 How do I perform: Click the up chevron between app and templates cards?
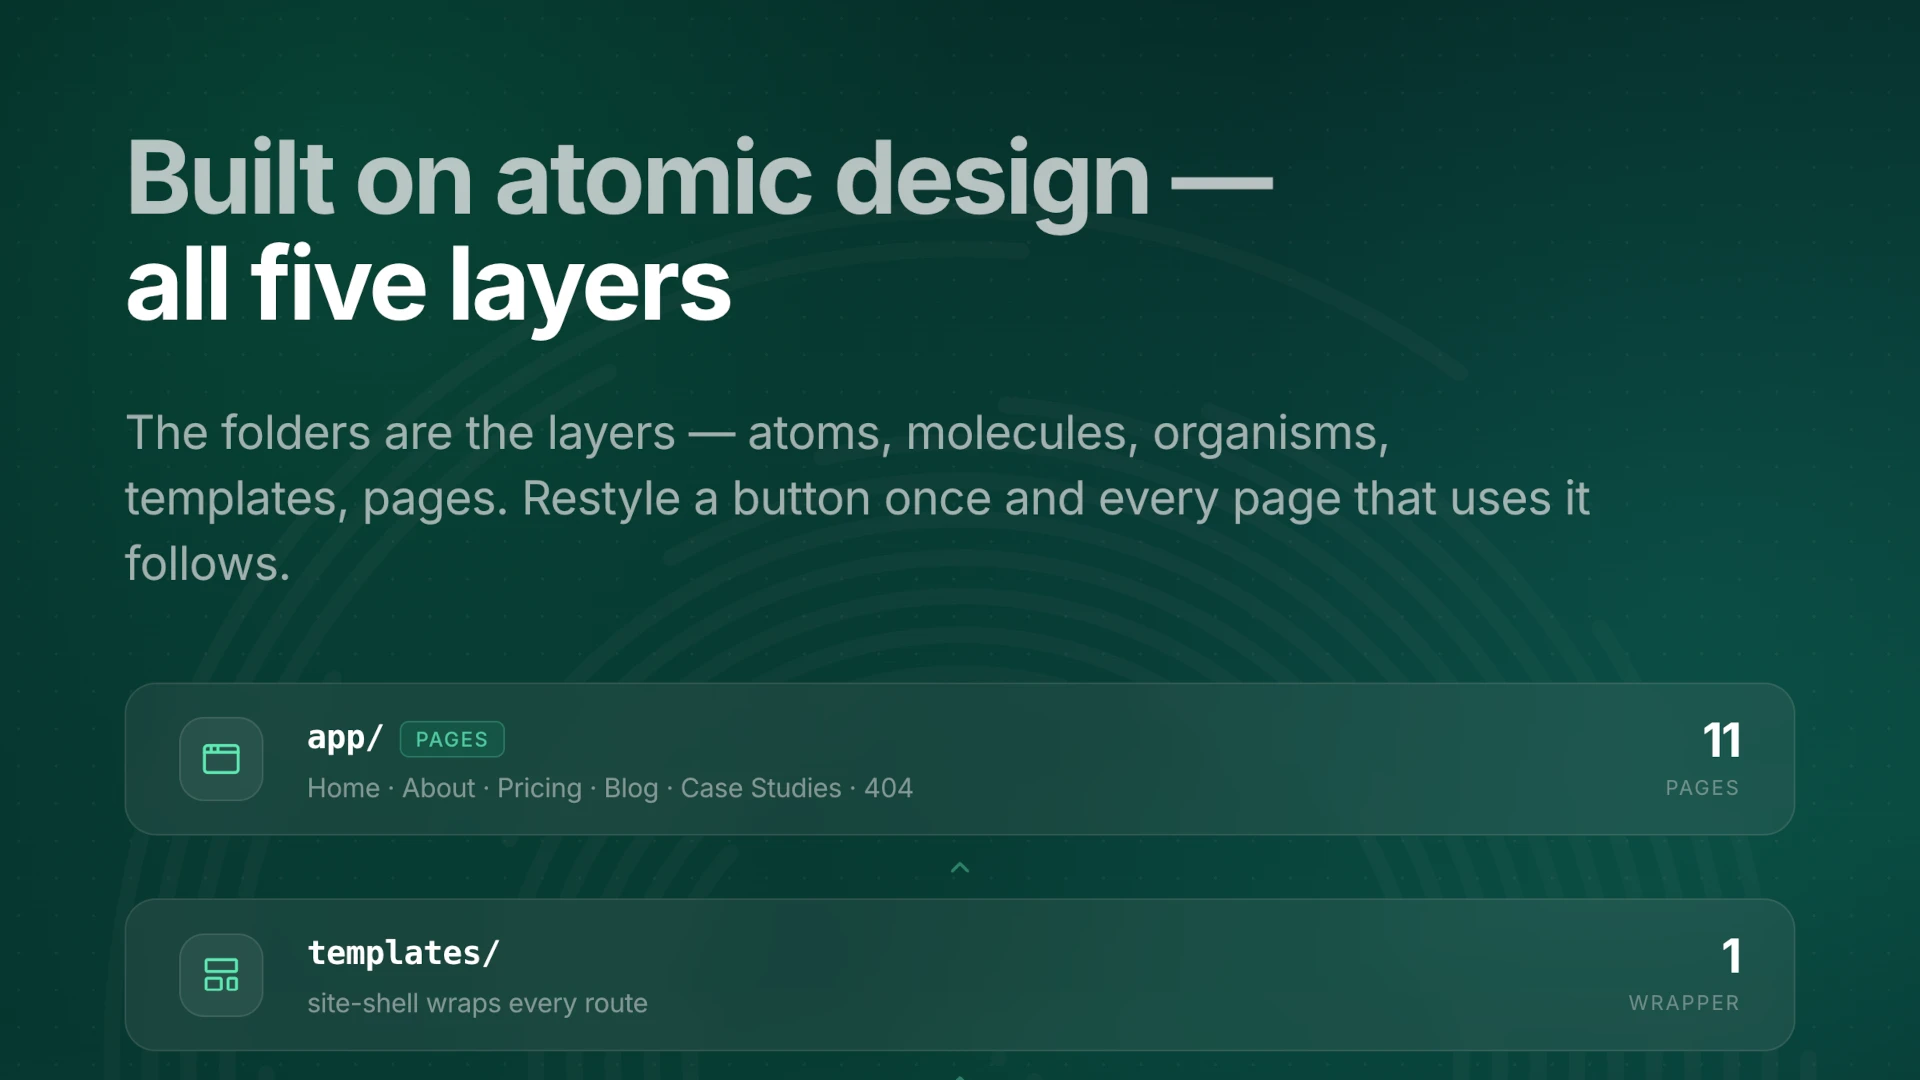pos(960,868)
